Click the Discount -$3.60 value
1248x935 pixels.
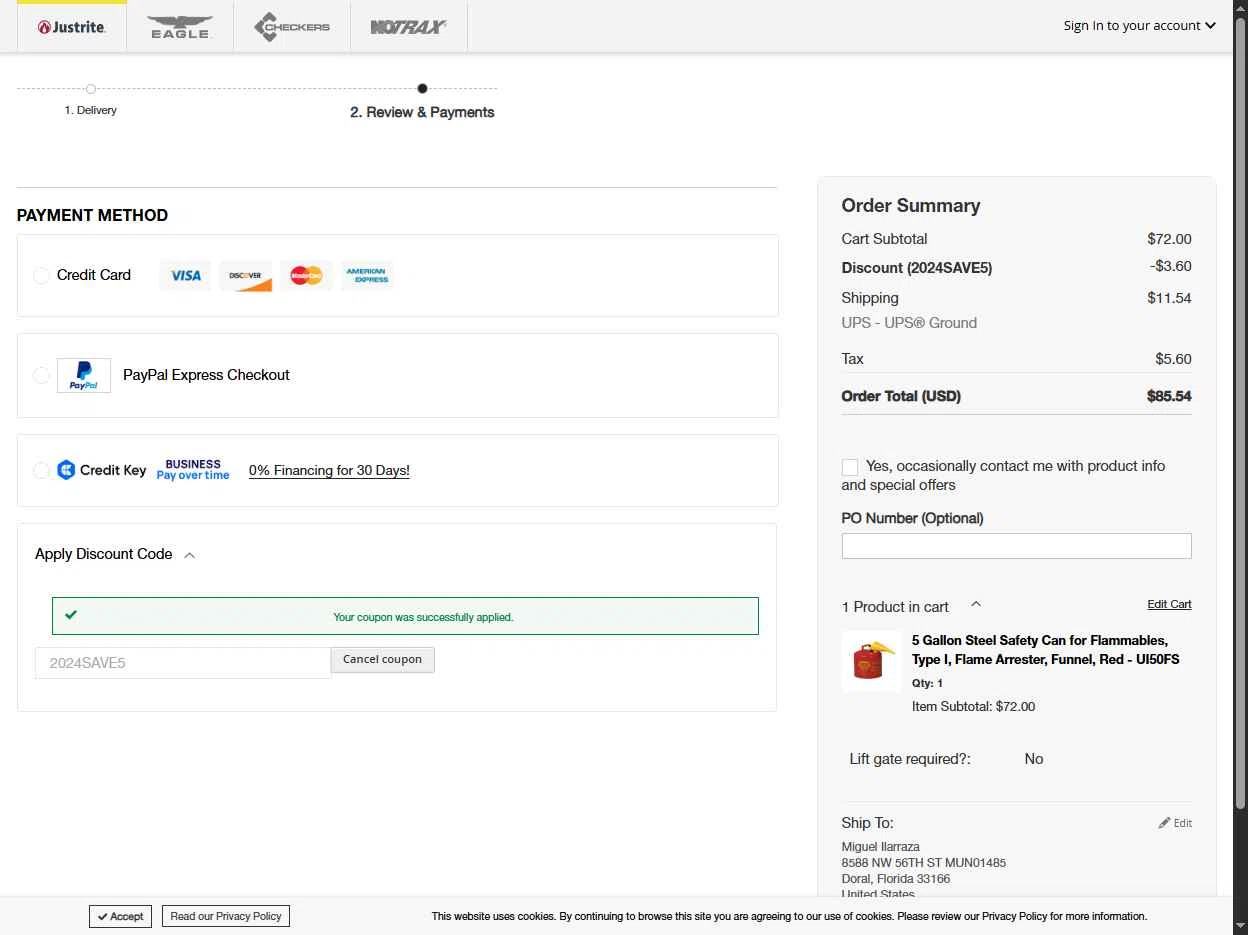(x=1170, y=266)
